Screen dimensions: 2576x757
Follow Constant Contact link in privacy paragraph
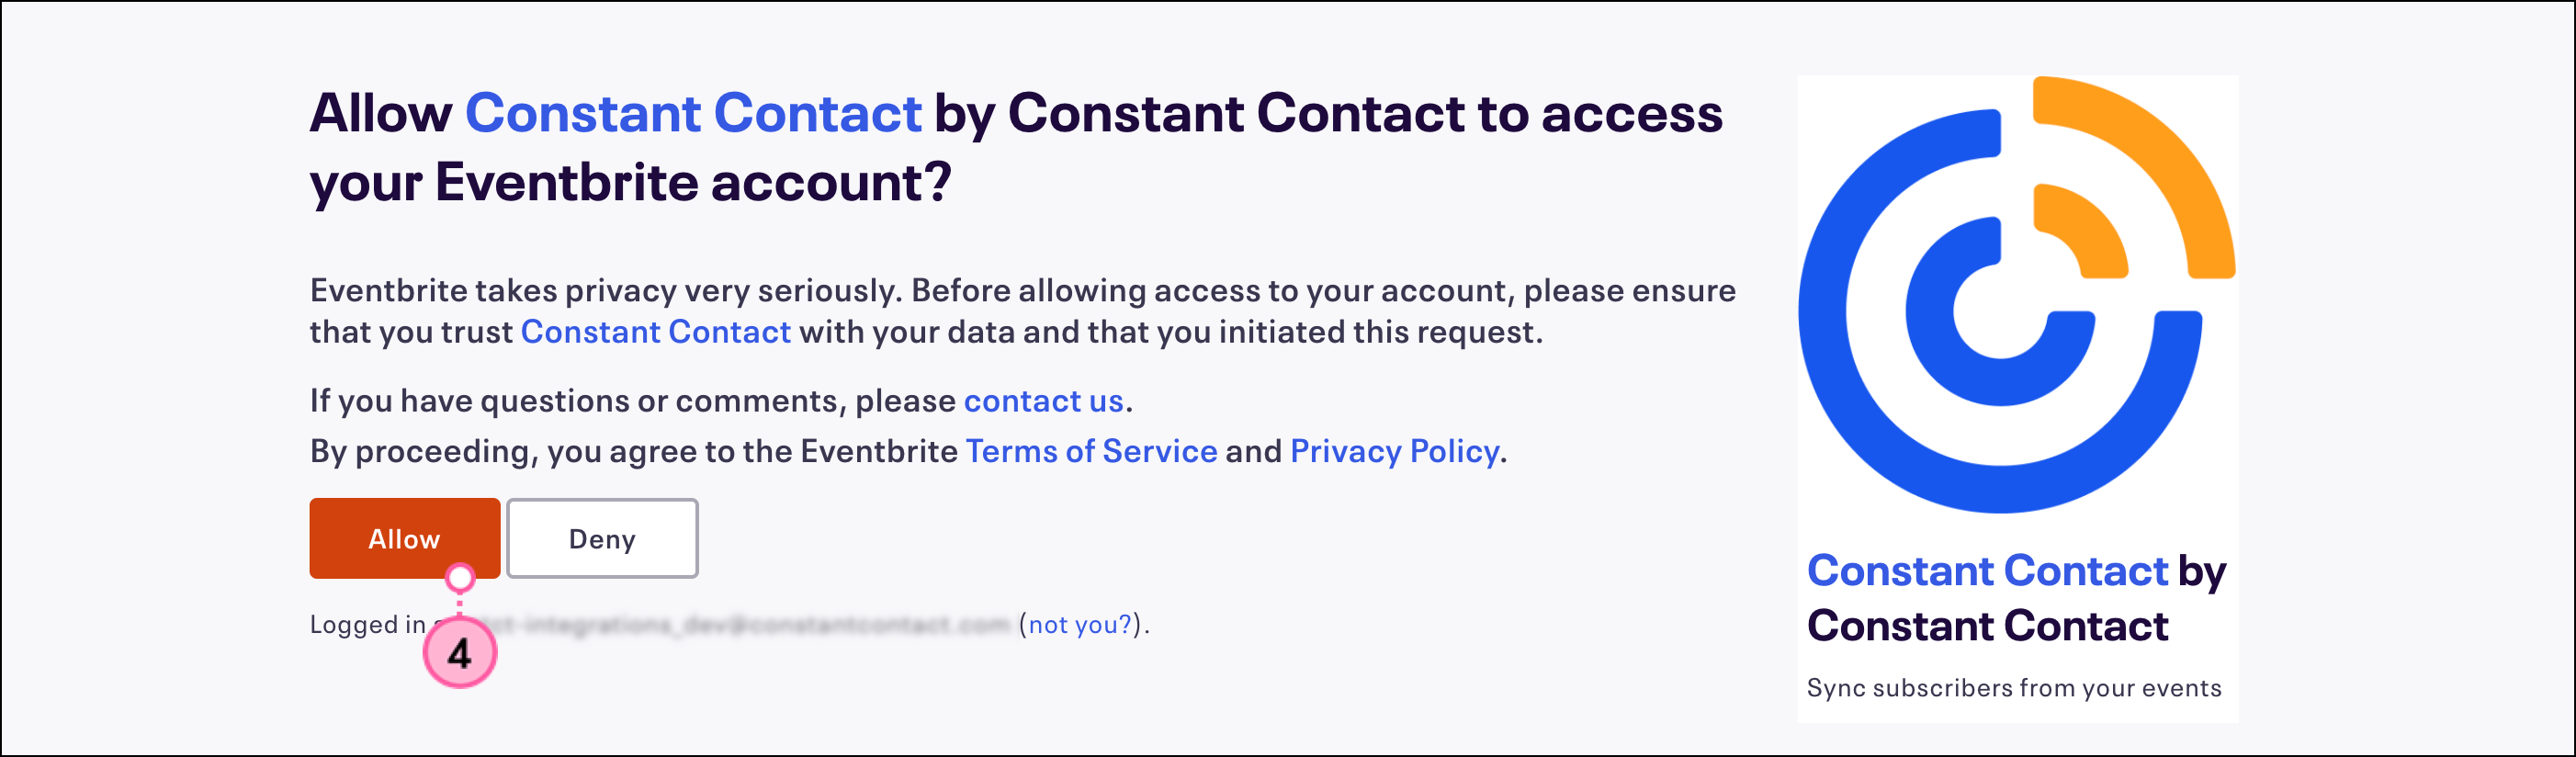pyautogui.click(x=655, y=332)
